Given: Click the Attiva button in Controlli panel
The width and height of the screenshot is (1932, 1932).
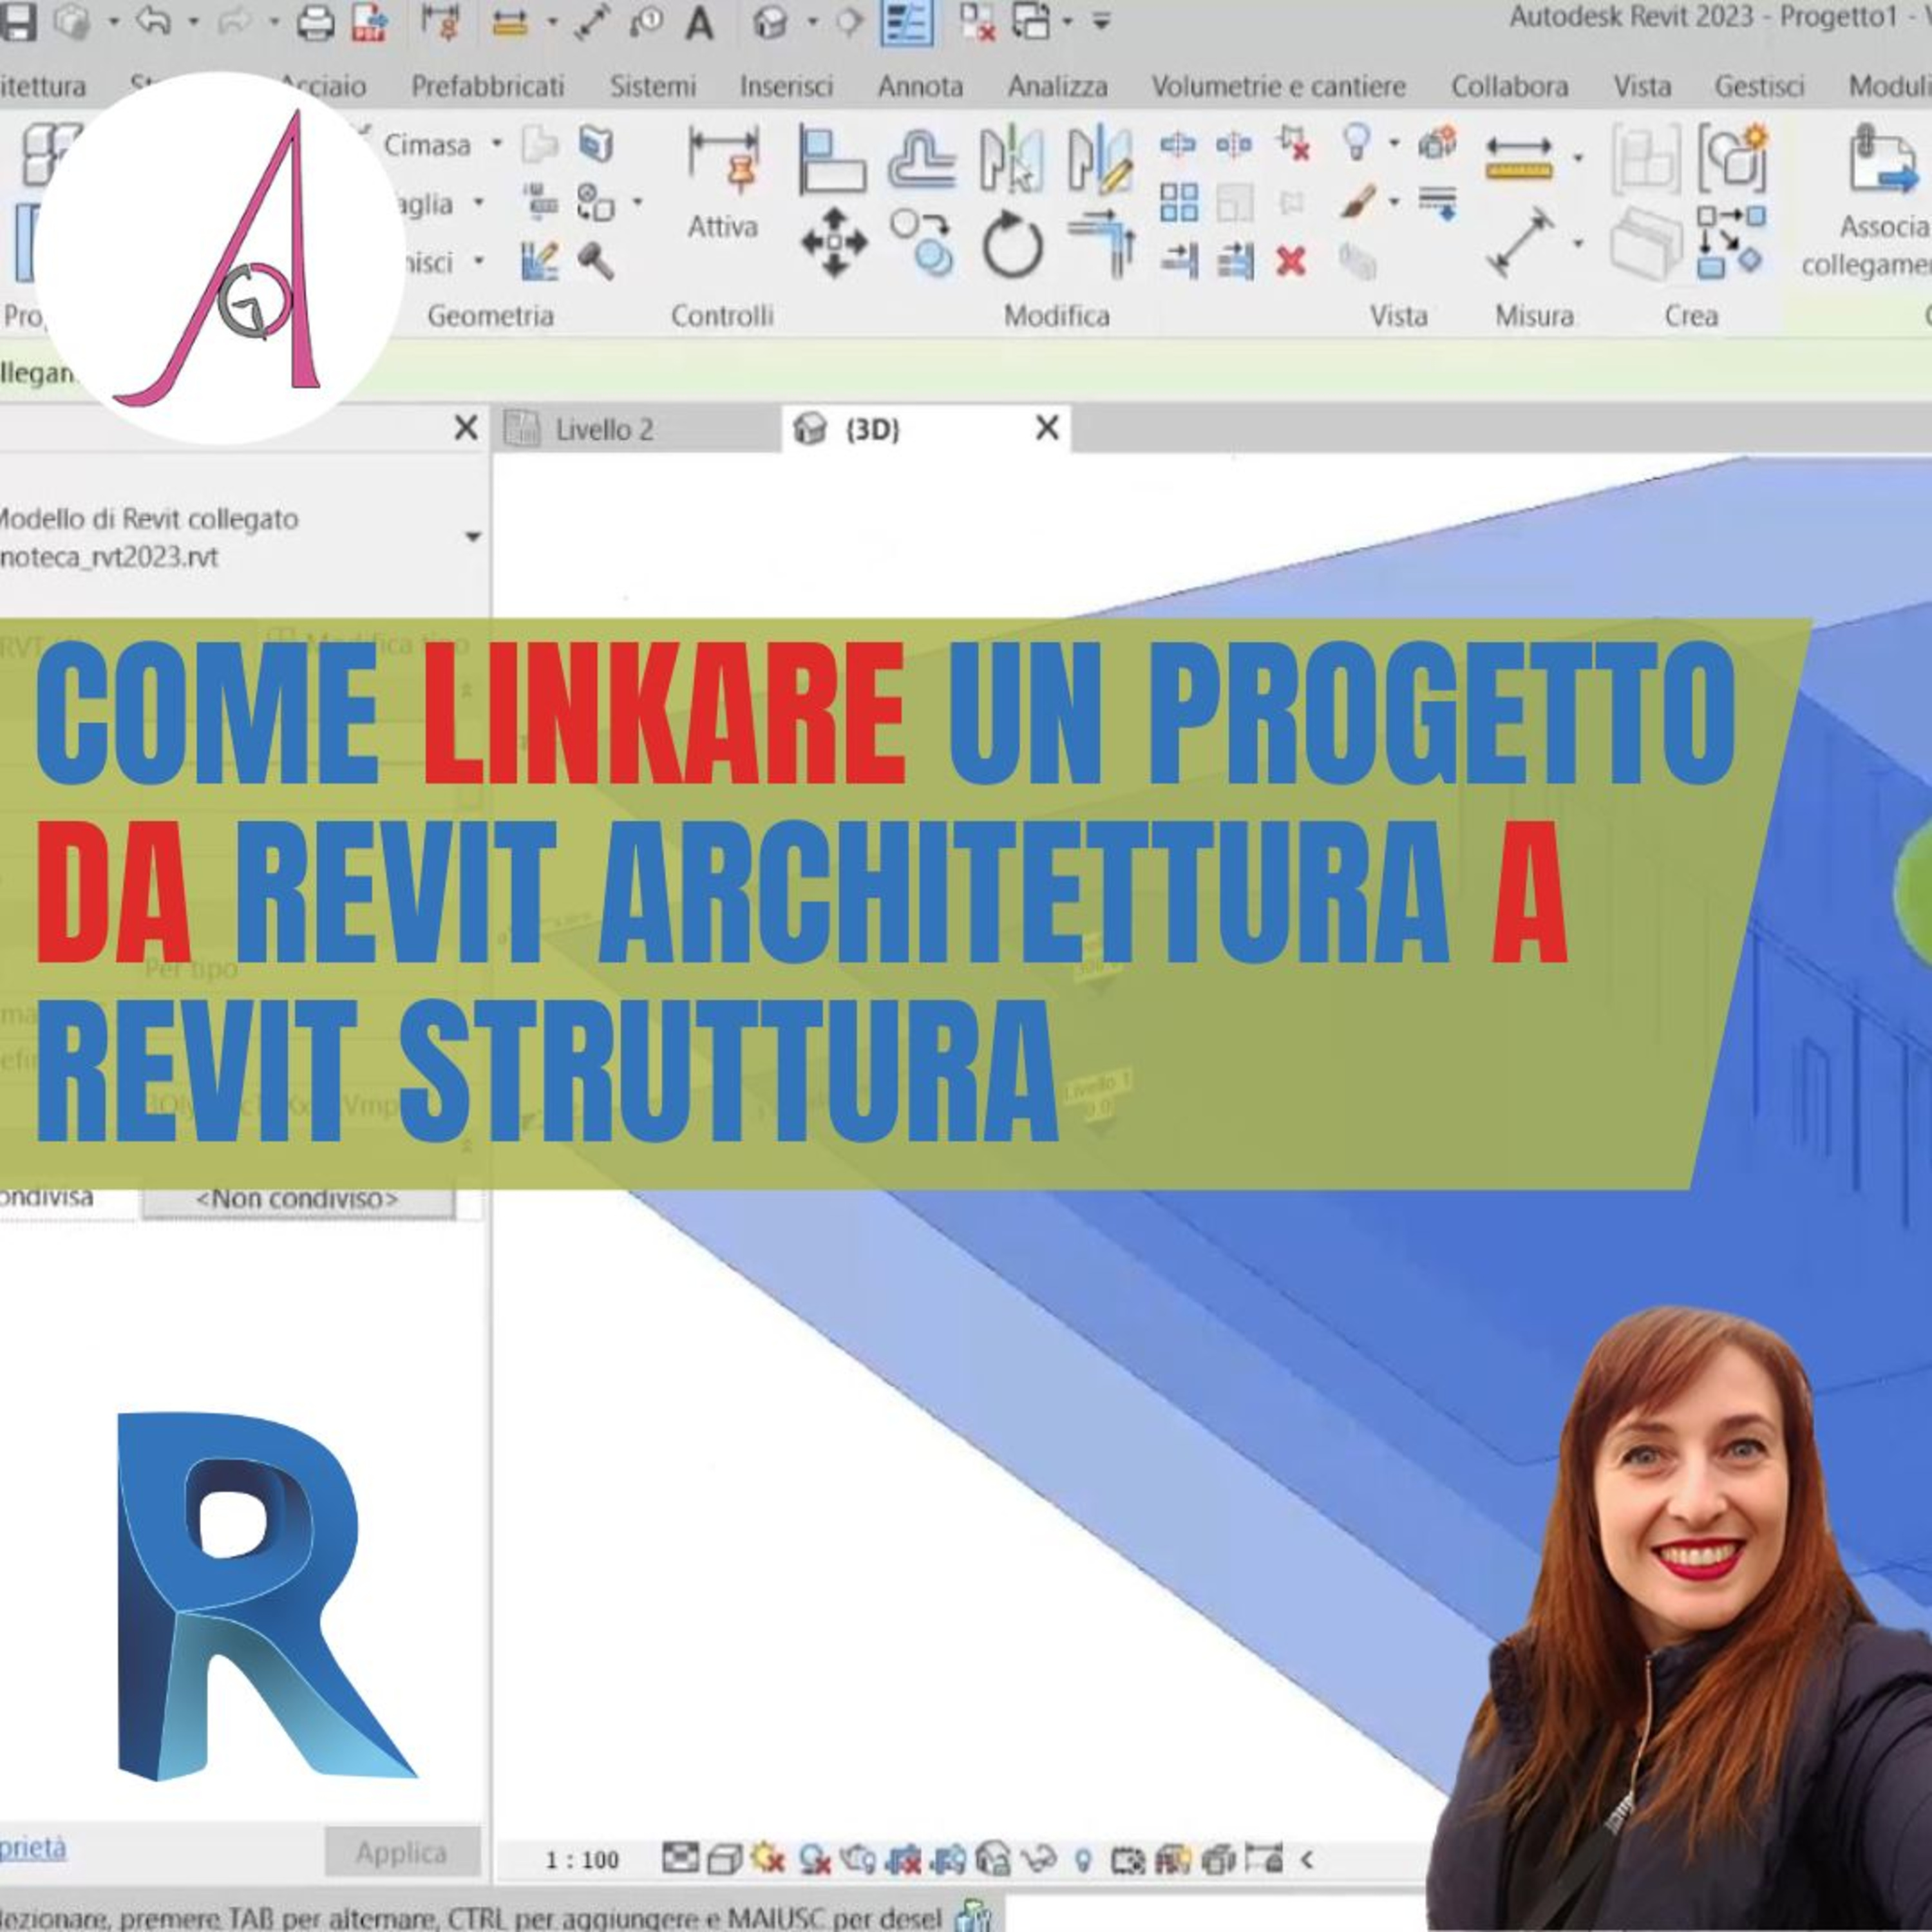Looking at the screenshot, I should coord(722,185).
